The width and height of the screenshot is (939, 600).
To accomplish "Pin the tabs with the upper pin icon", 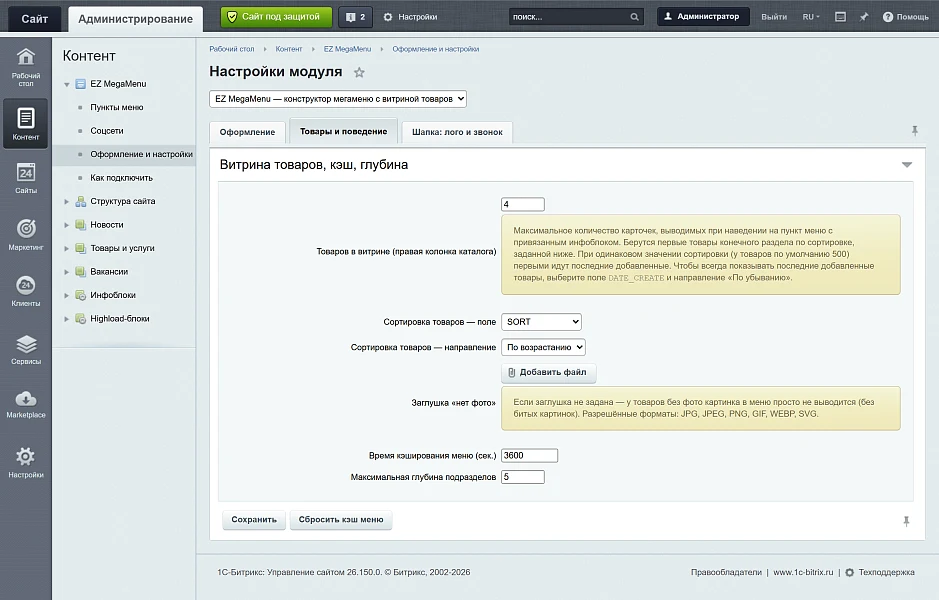I will (x=914, y=131).
